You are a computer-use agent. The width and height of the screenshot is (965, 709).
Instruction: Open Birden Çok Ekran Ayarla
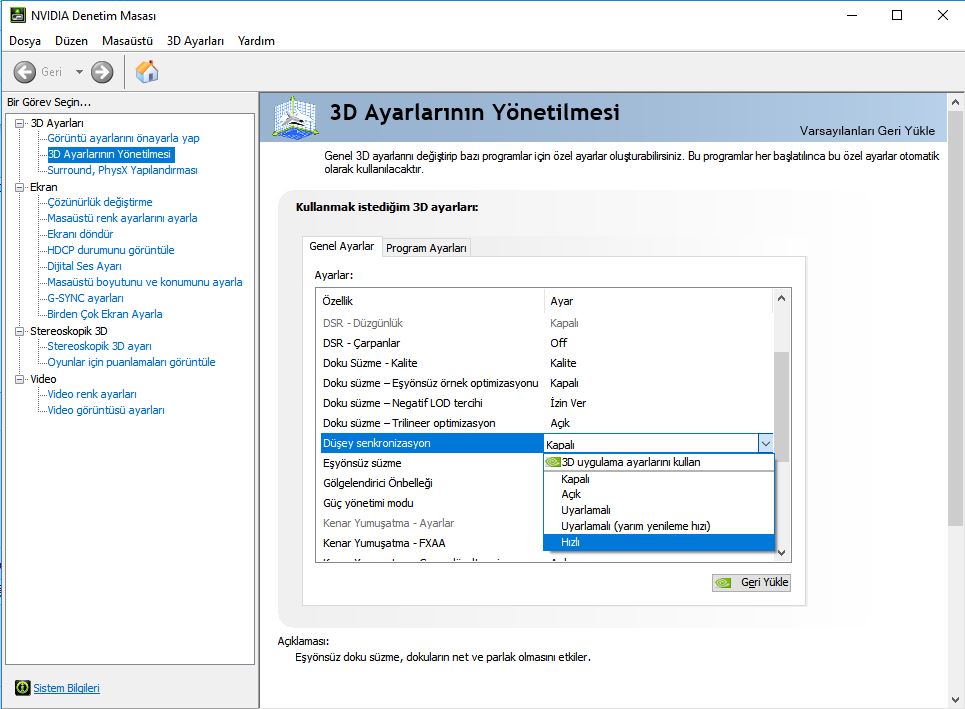coord(105,314)
